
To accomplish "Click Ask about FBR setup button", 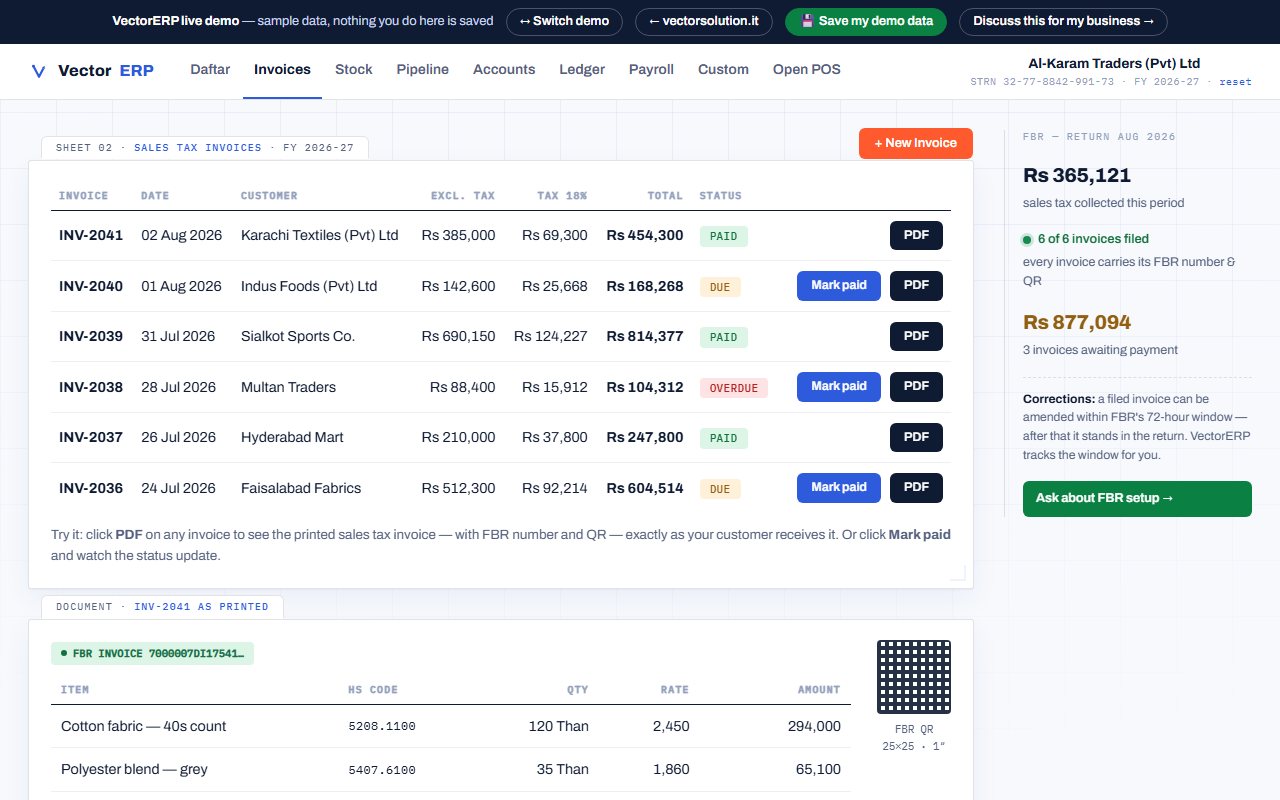I will point(1137,499).
